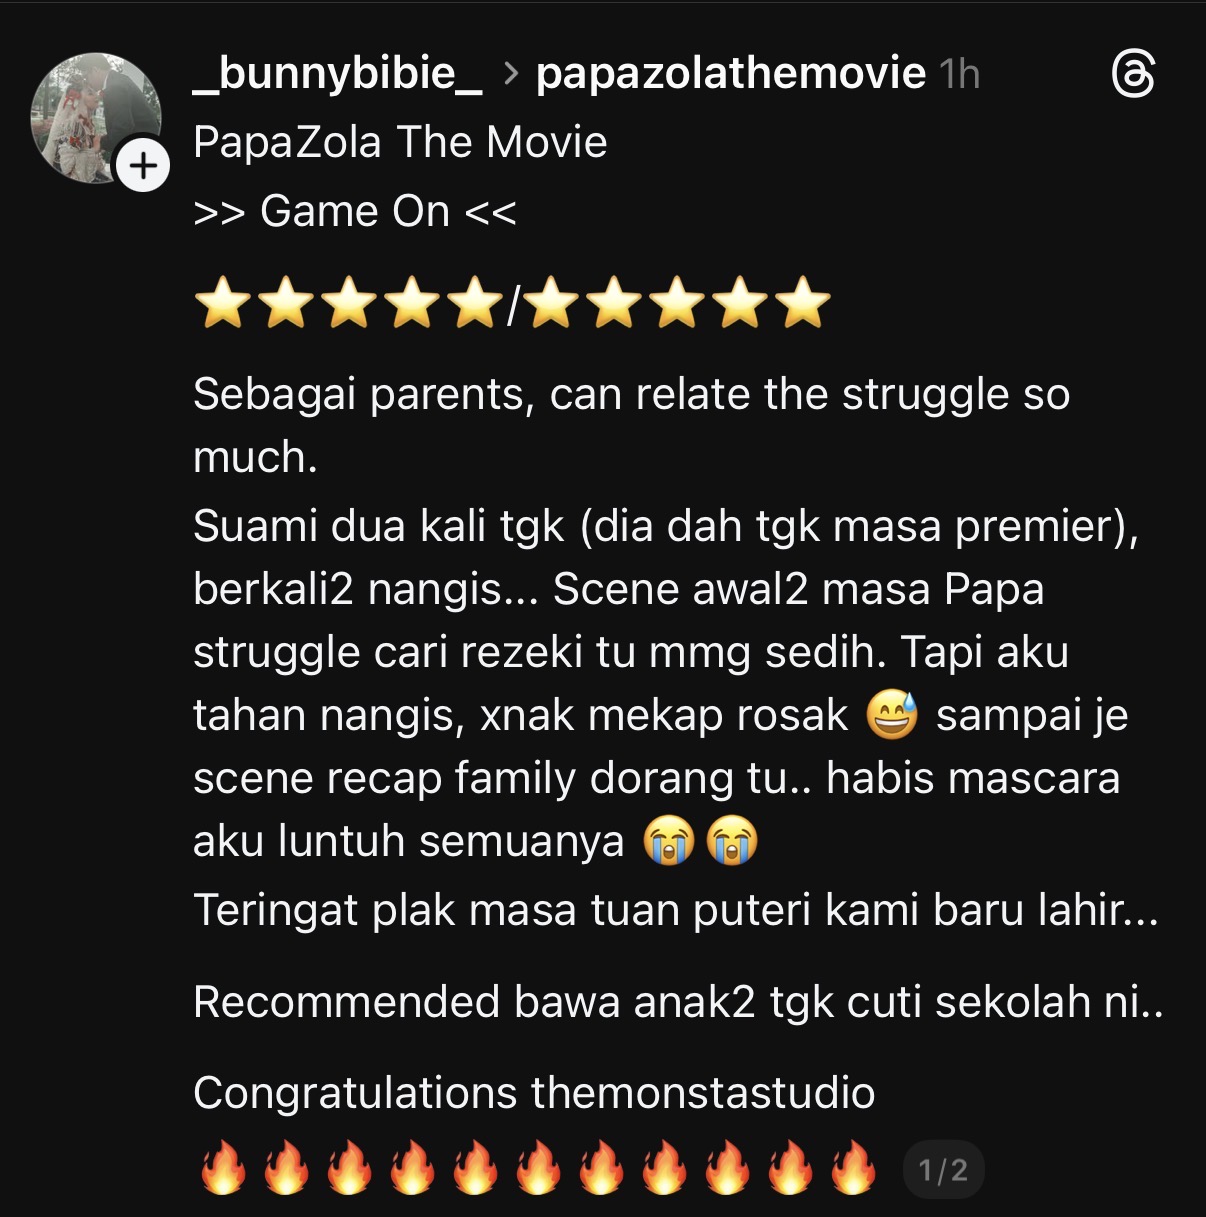
Task: Tap the 1/2 page indicator badge
Action: 943,1170
